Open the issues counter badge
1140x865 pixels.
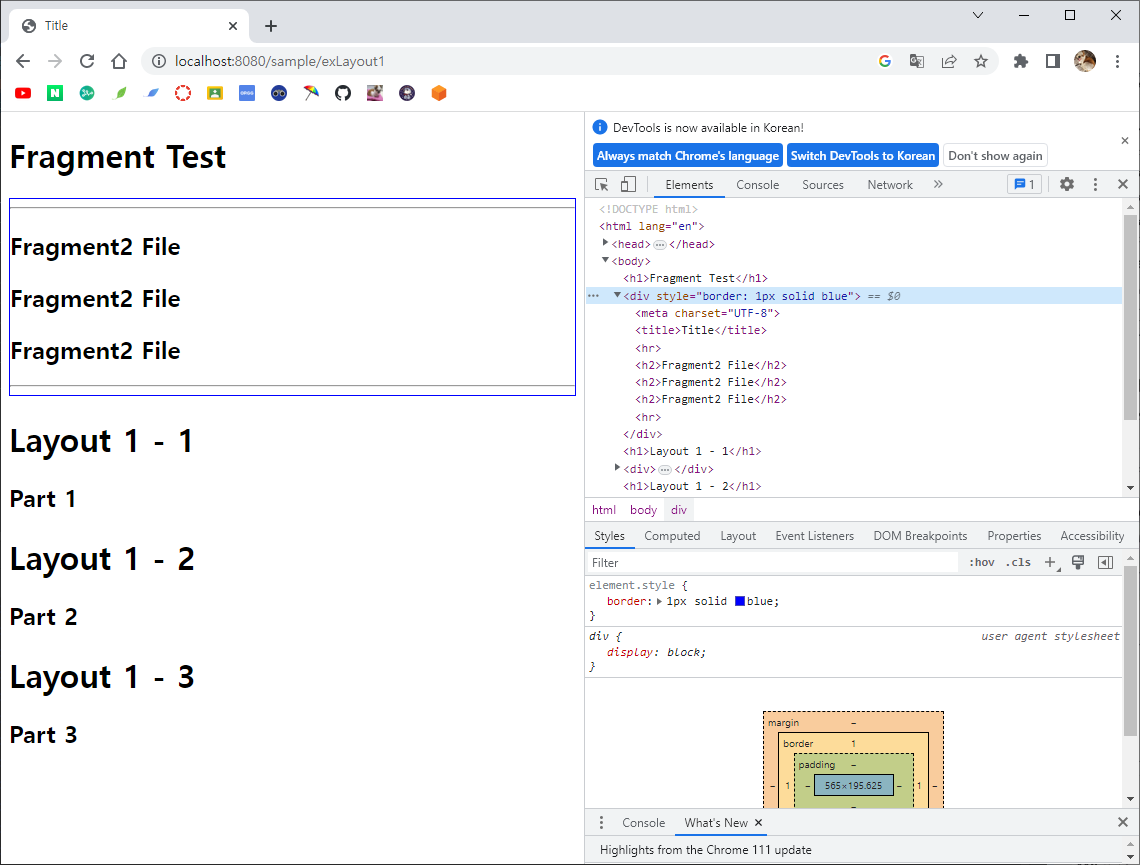pyautogui.click(x=1024, y=185)
